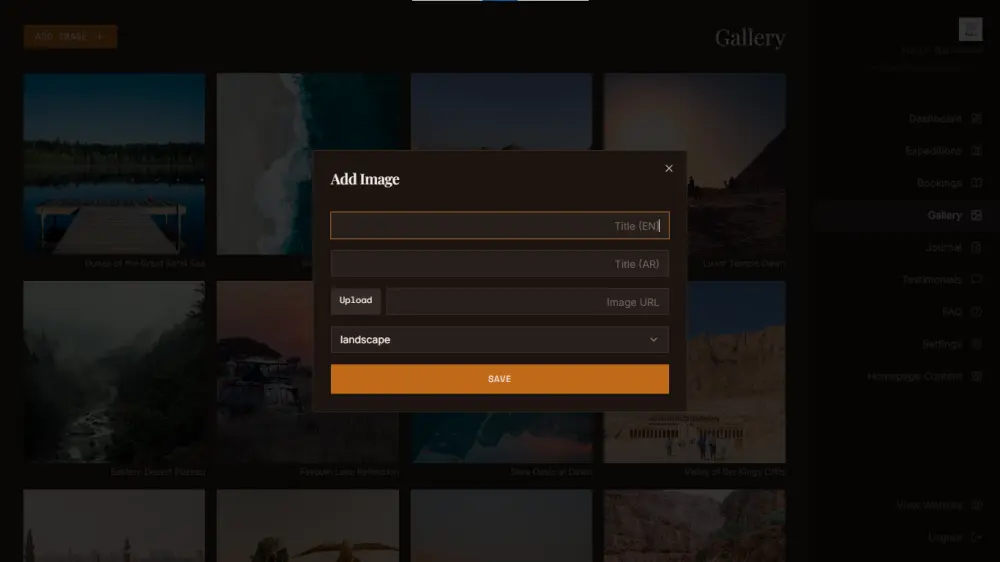Select the Dunes of the Great Sand Sea thumbnail
The height and width of the screenshot is (562, 1000).
tap(114, 164)
